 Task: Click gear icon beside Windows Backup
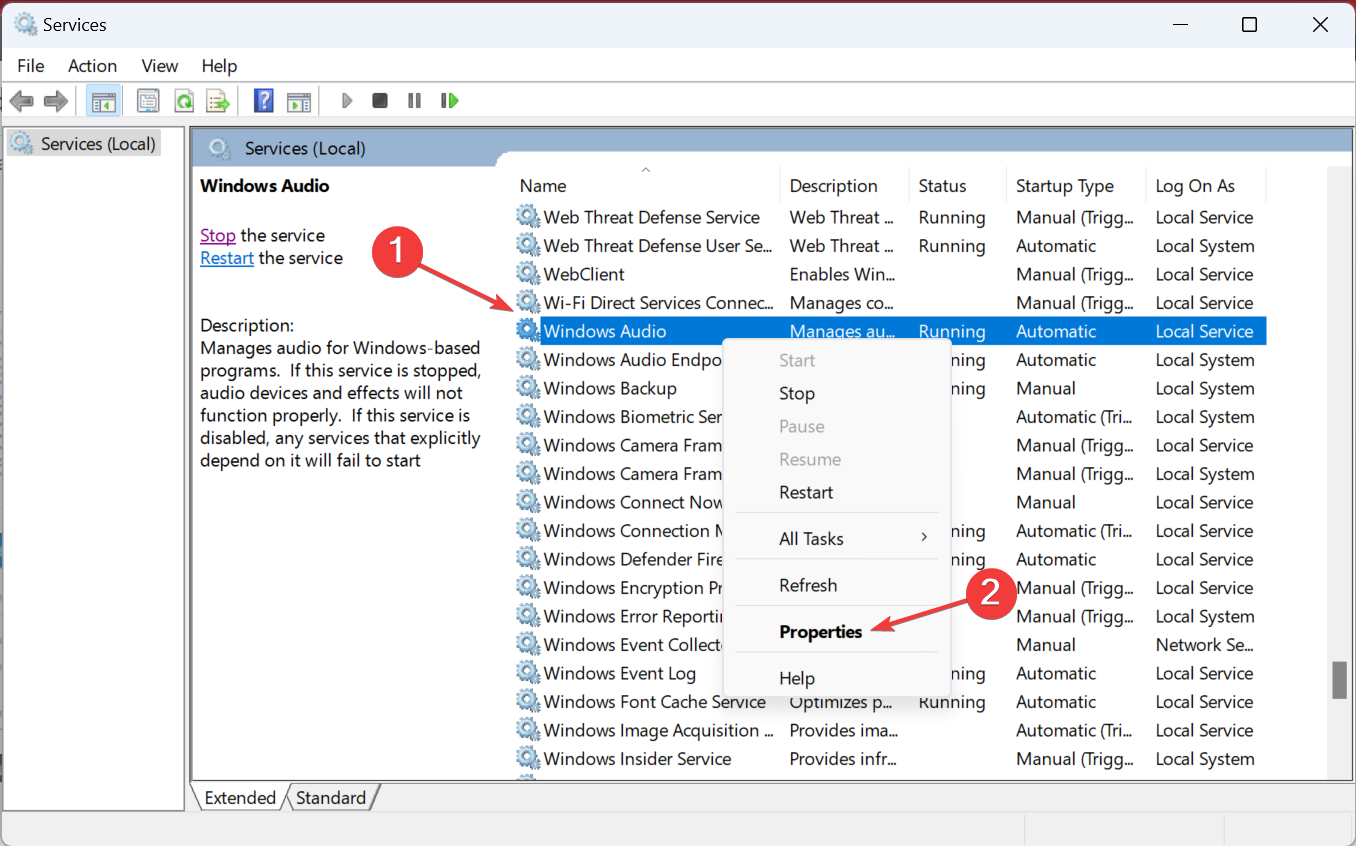tap(527, 388)
